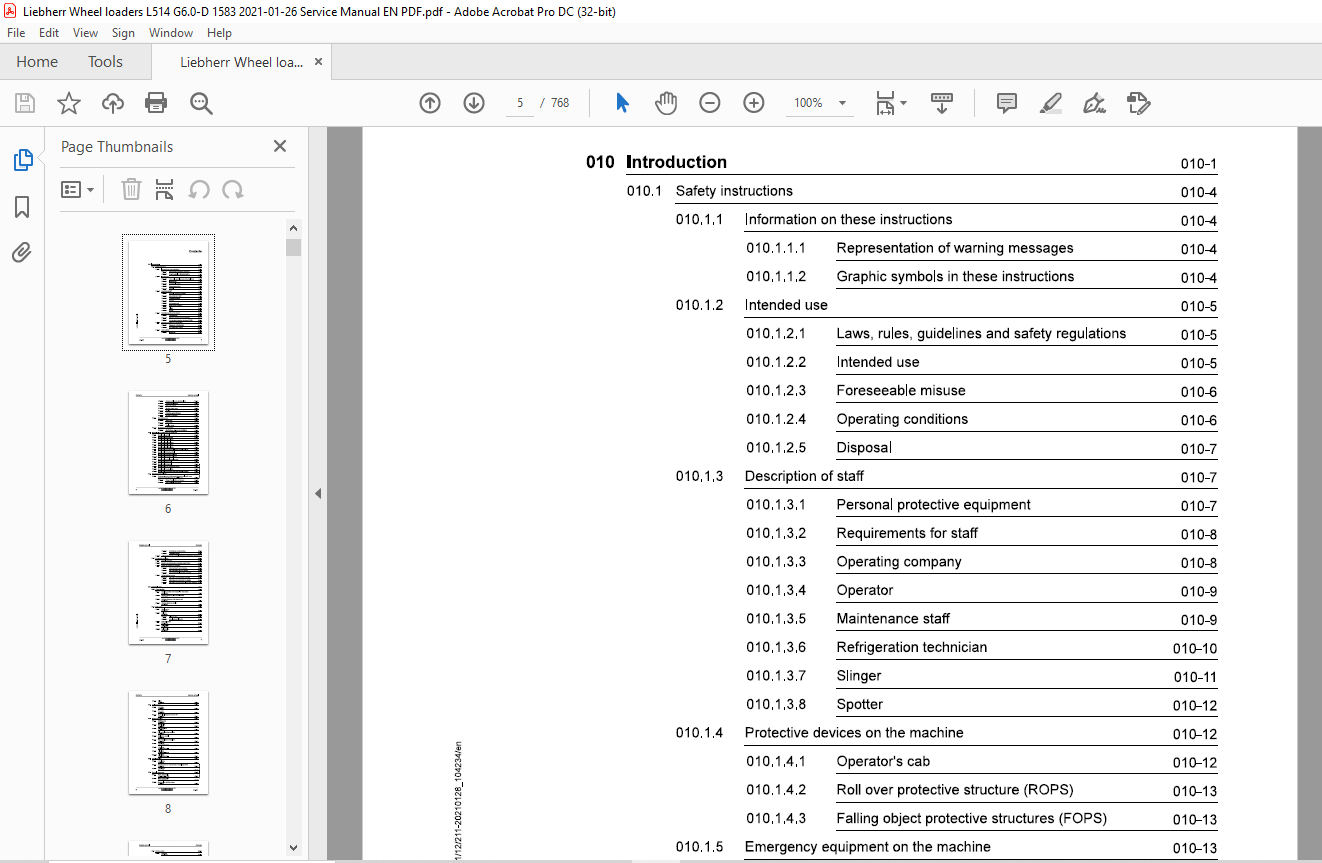Select the highlight text tool
Viewport: 1322px width, 863px height.
[1051, 103]
